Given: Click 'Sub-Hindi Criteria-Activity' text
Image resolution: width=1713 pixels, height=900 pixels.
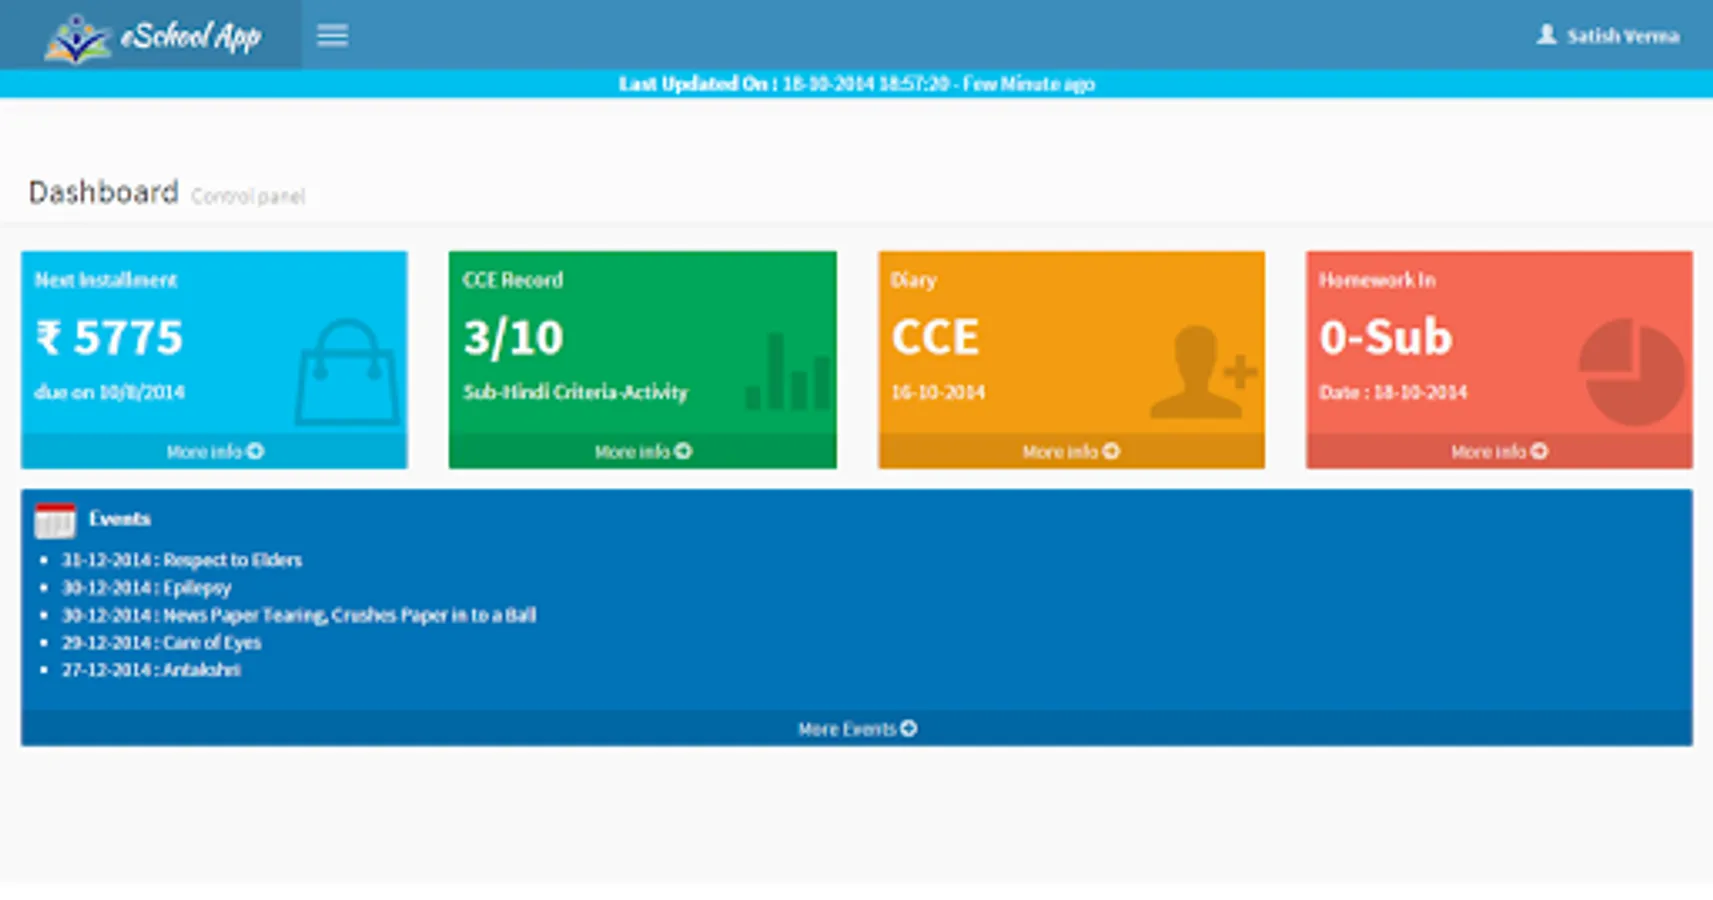Looking at the screenshot, I should point(575,392).
